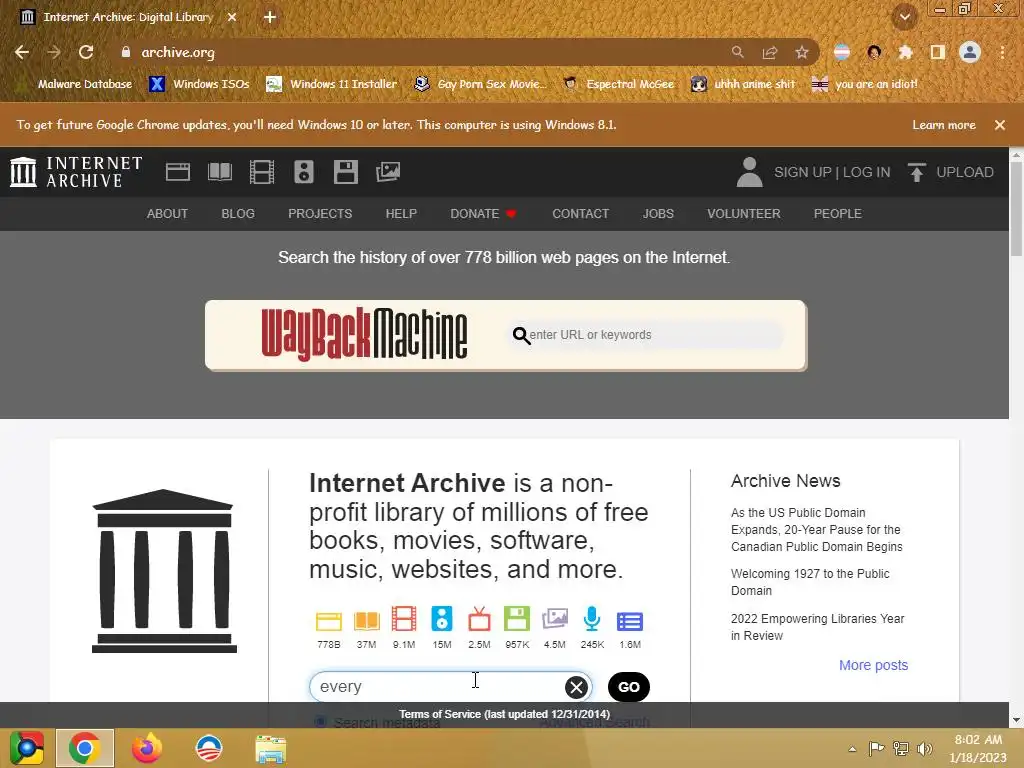Open Firefox from the taskbar
Screen dimensions: 1024x768
147,748
